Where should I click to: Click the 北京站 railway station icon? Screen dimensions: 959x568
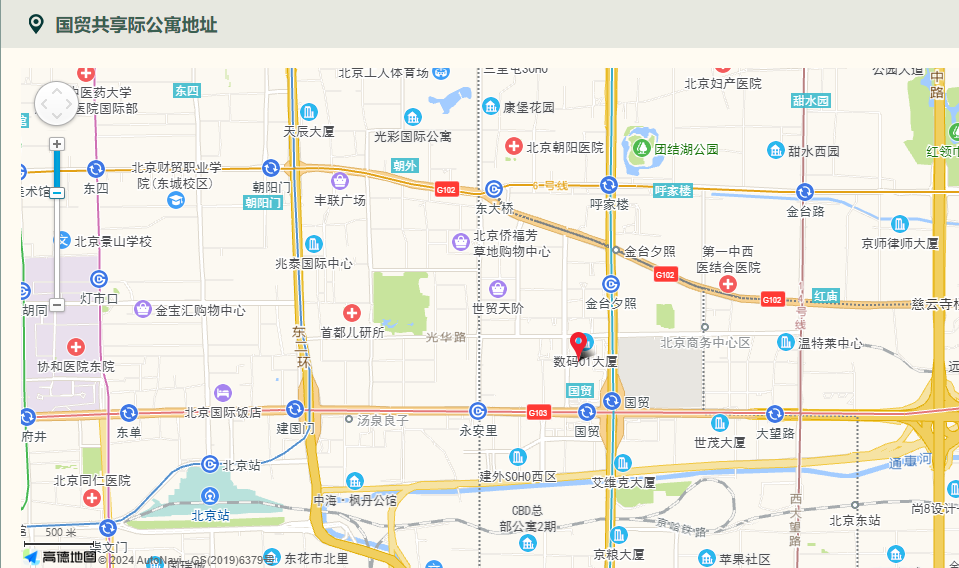tap(210, 495)
